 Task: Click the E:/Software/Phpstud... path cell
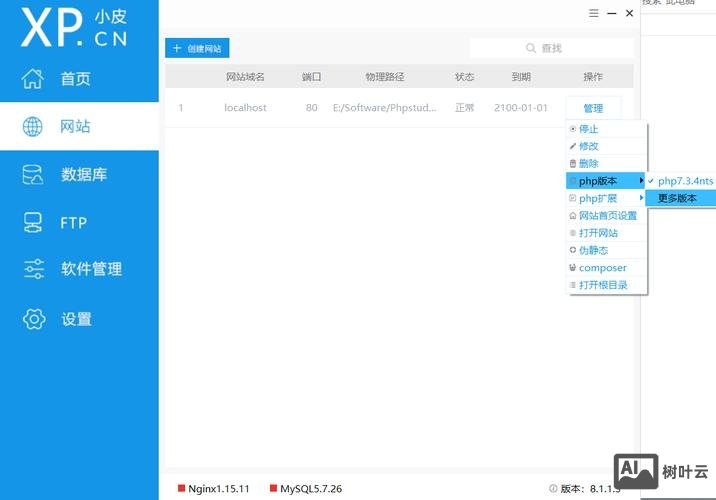point(384,108)
